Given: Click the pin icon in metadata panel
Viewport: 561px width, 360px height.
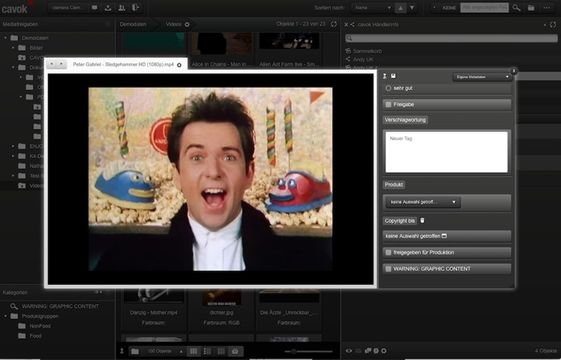Looking at the screenshot, I should [x=385, y=76].
